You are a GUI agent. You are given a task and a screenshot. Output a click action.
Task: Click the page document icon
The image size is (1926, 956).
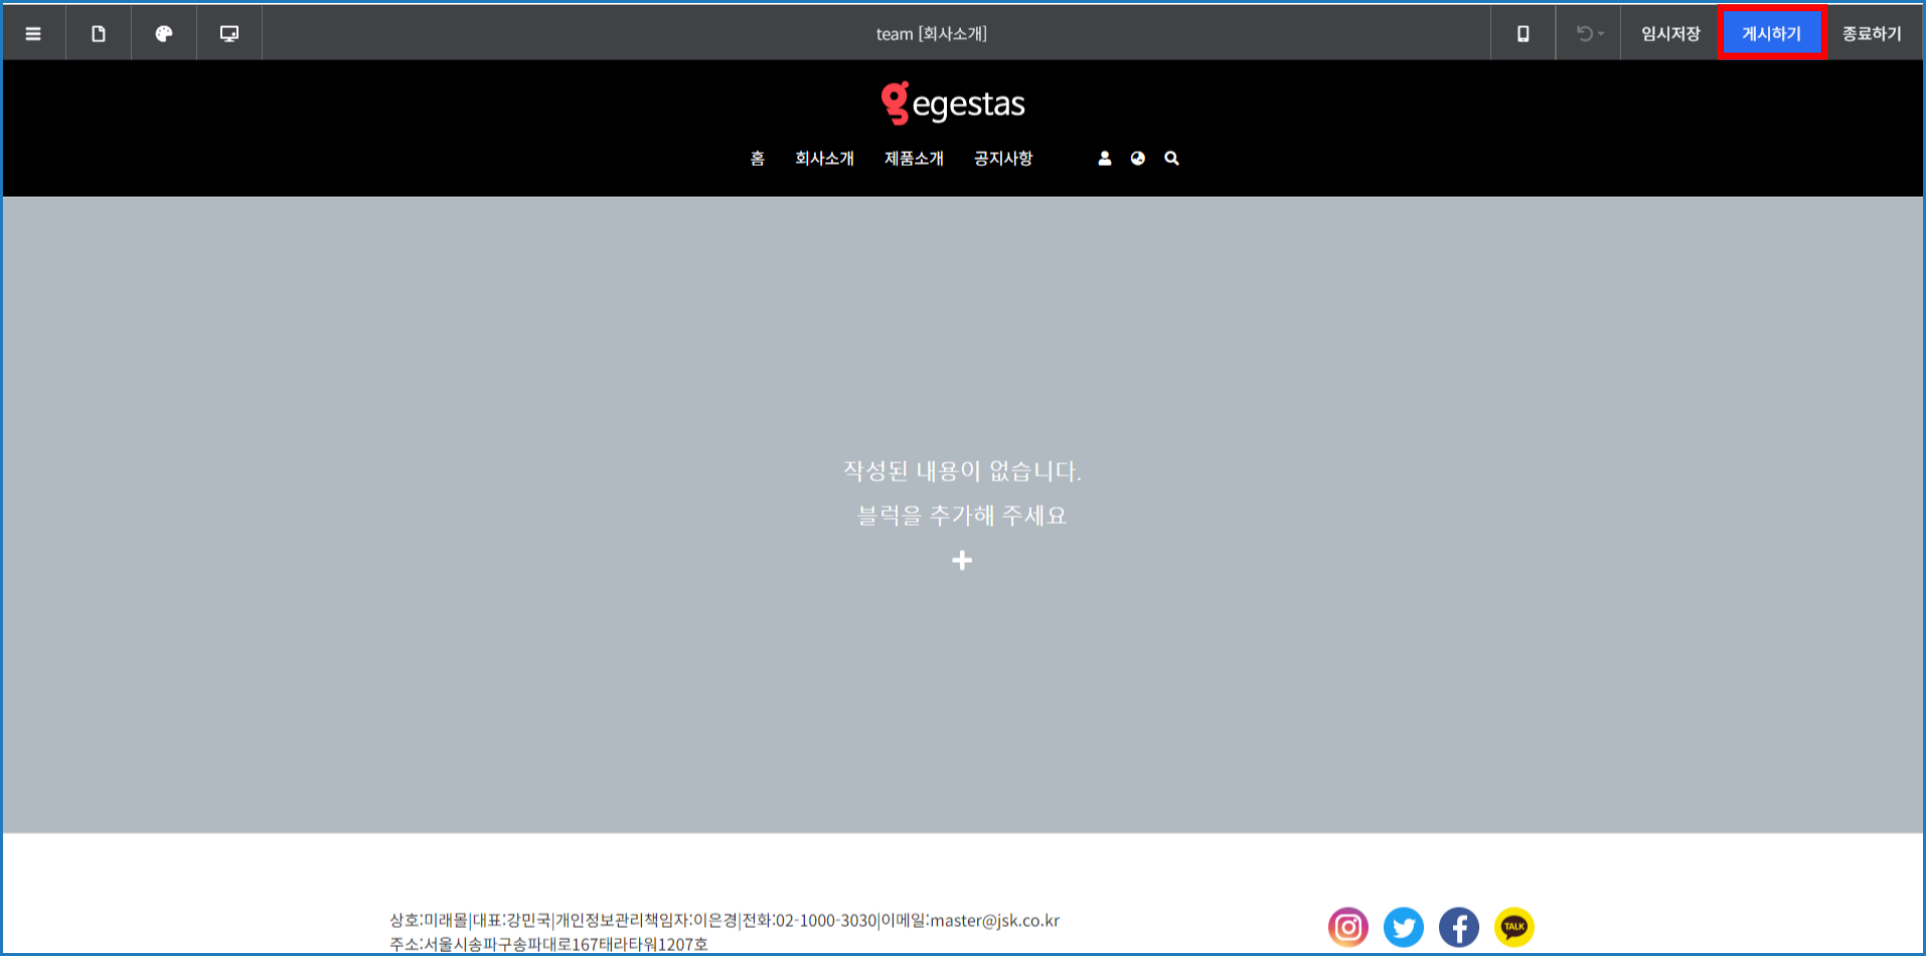[98, 34]
